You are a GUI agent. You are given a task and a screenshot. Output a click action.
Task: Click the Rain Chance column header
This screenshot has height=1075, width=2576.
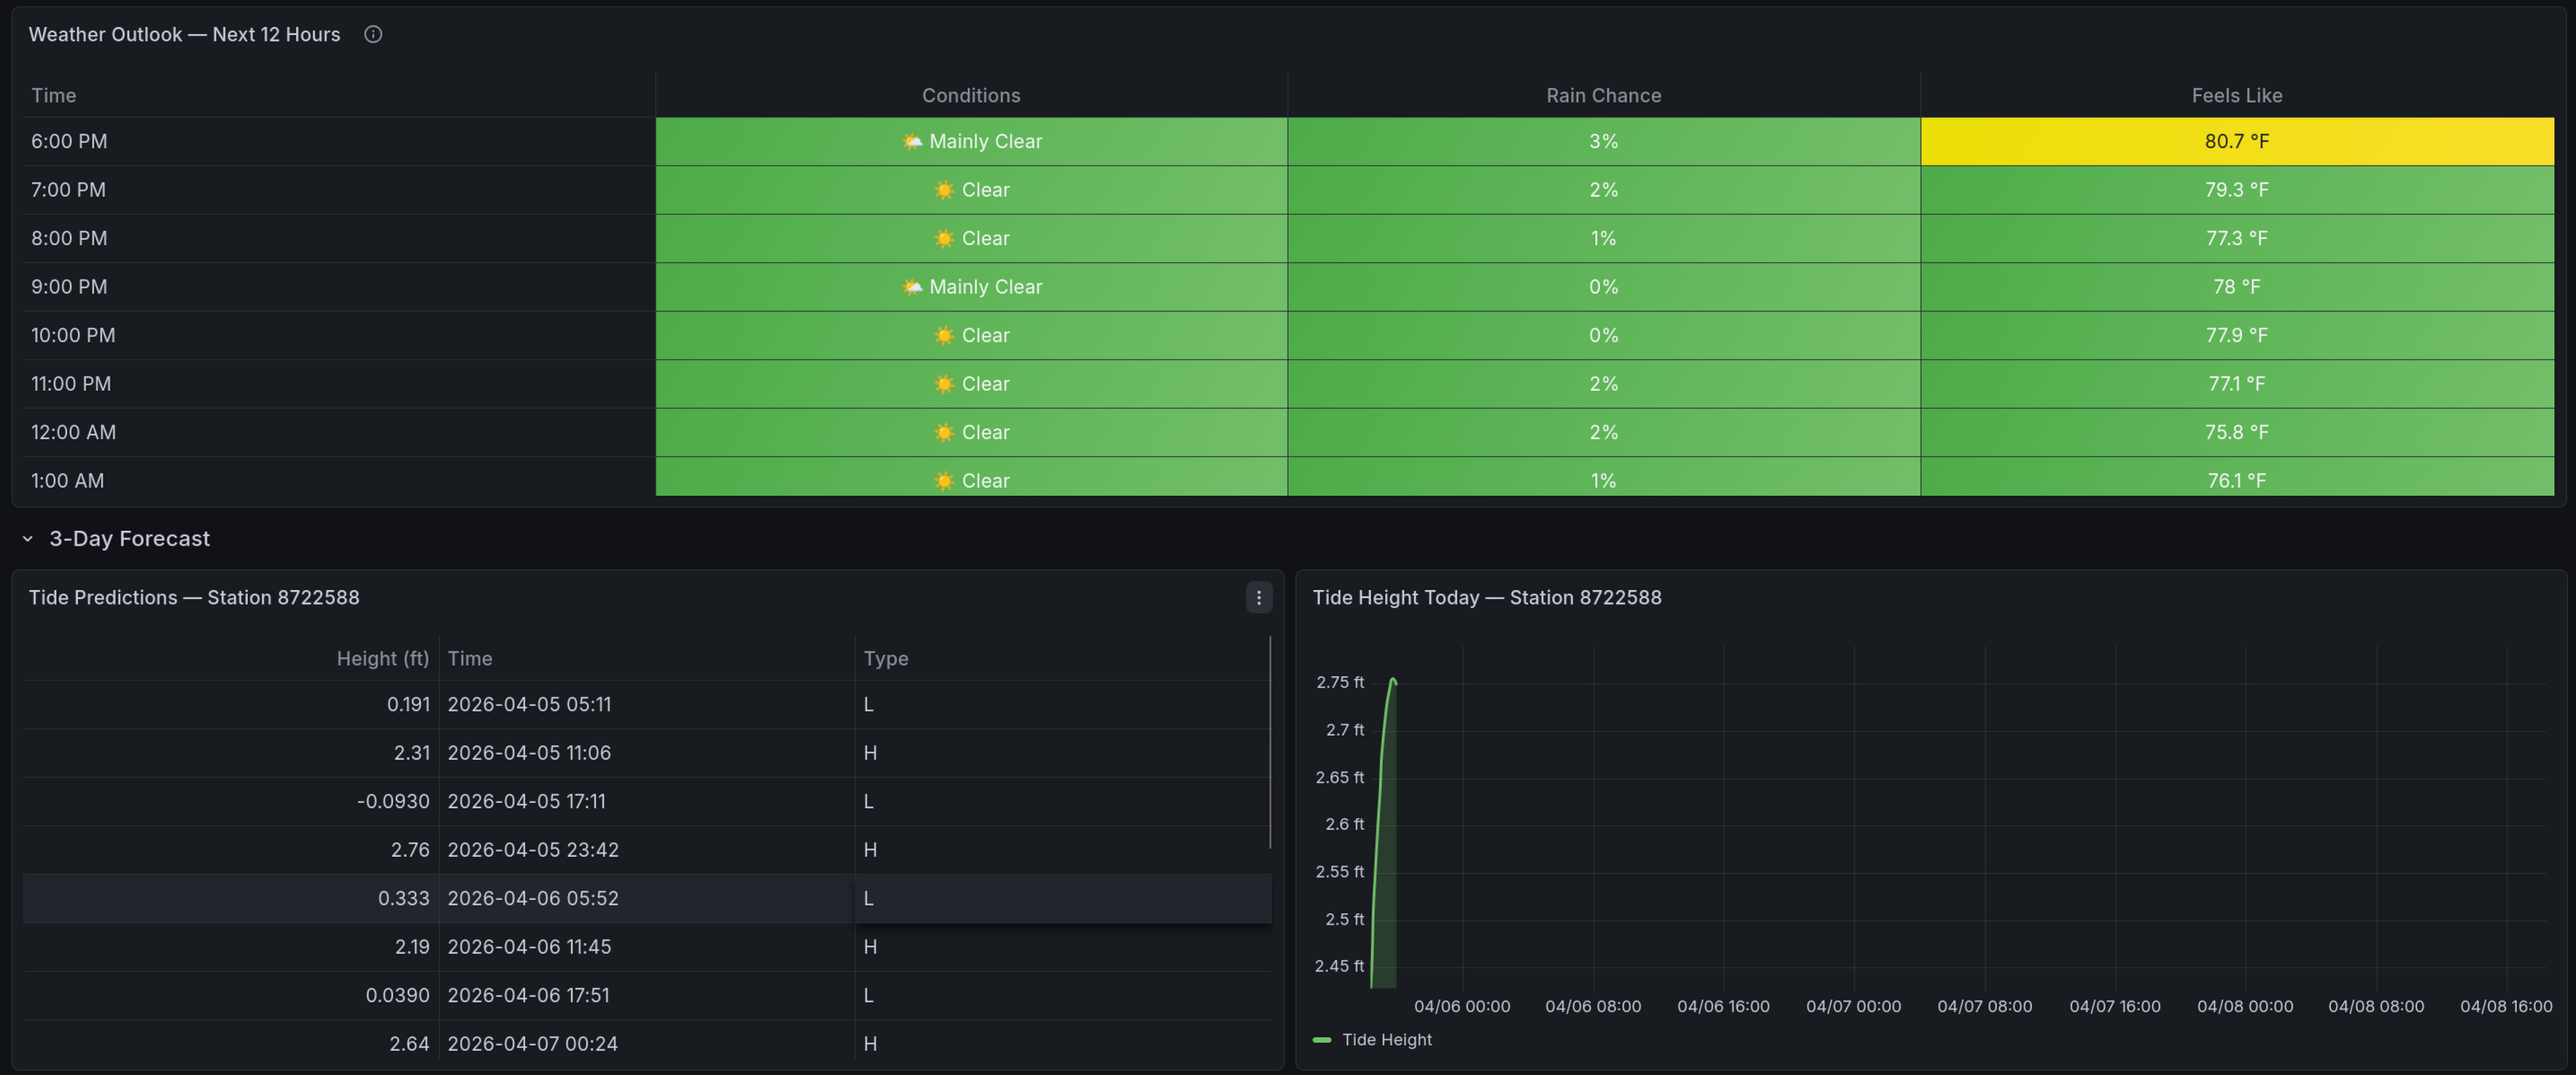pyautogui.click(x=1603, y=95)
